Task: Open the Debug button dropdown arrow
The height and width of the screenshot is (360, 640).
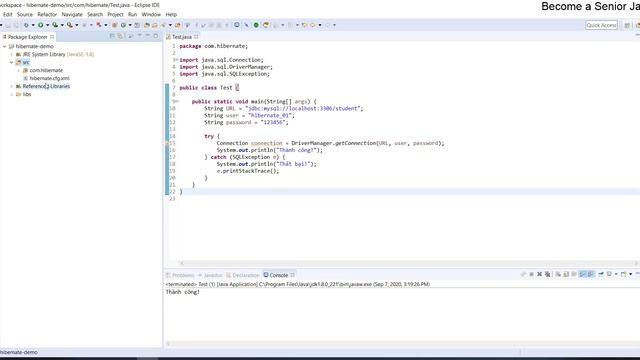Action: pyautogui.click(x=33, y=25)
